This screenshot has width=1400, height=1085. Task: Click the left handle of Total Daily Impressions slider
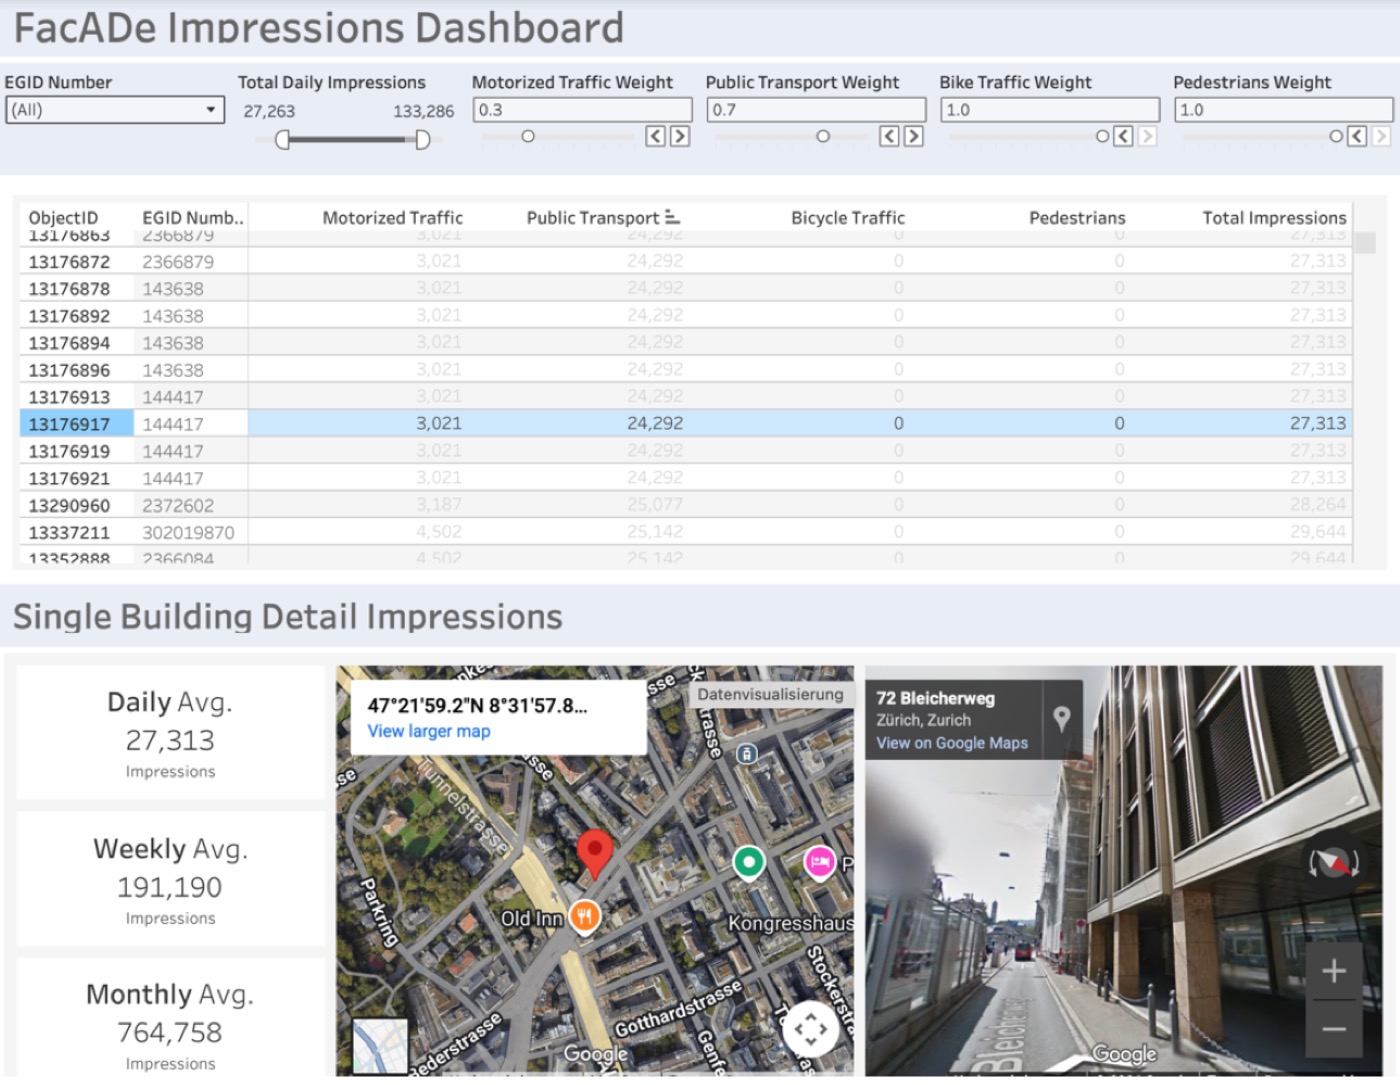[x=283, y=139]
